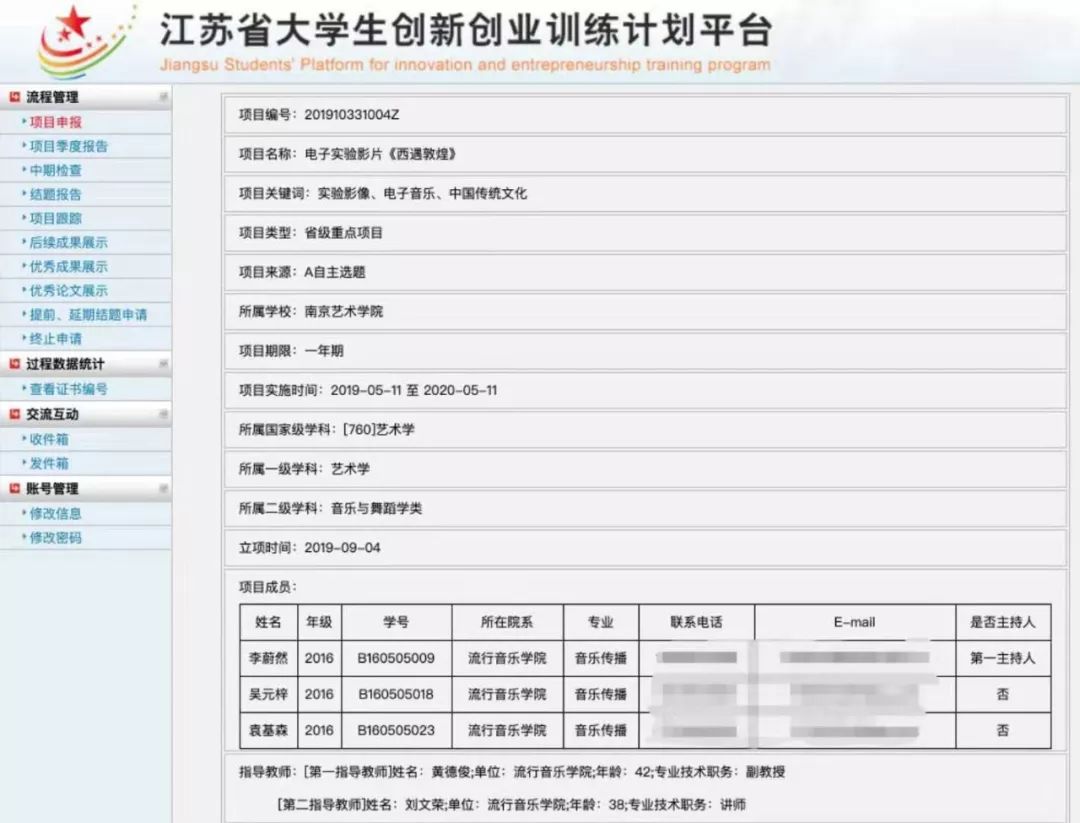This screenshot has height=823, width=1080.
Task: View 优秀成果展示
Action: tap(68, 266)
